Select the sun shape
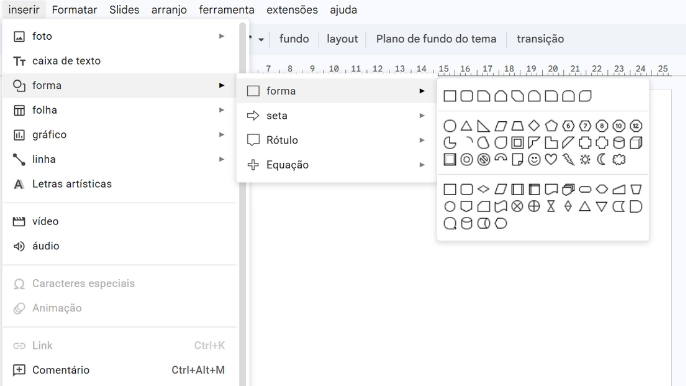The width and height of the screenshot is (686, 386). point(585,160)
